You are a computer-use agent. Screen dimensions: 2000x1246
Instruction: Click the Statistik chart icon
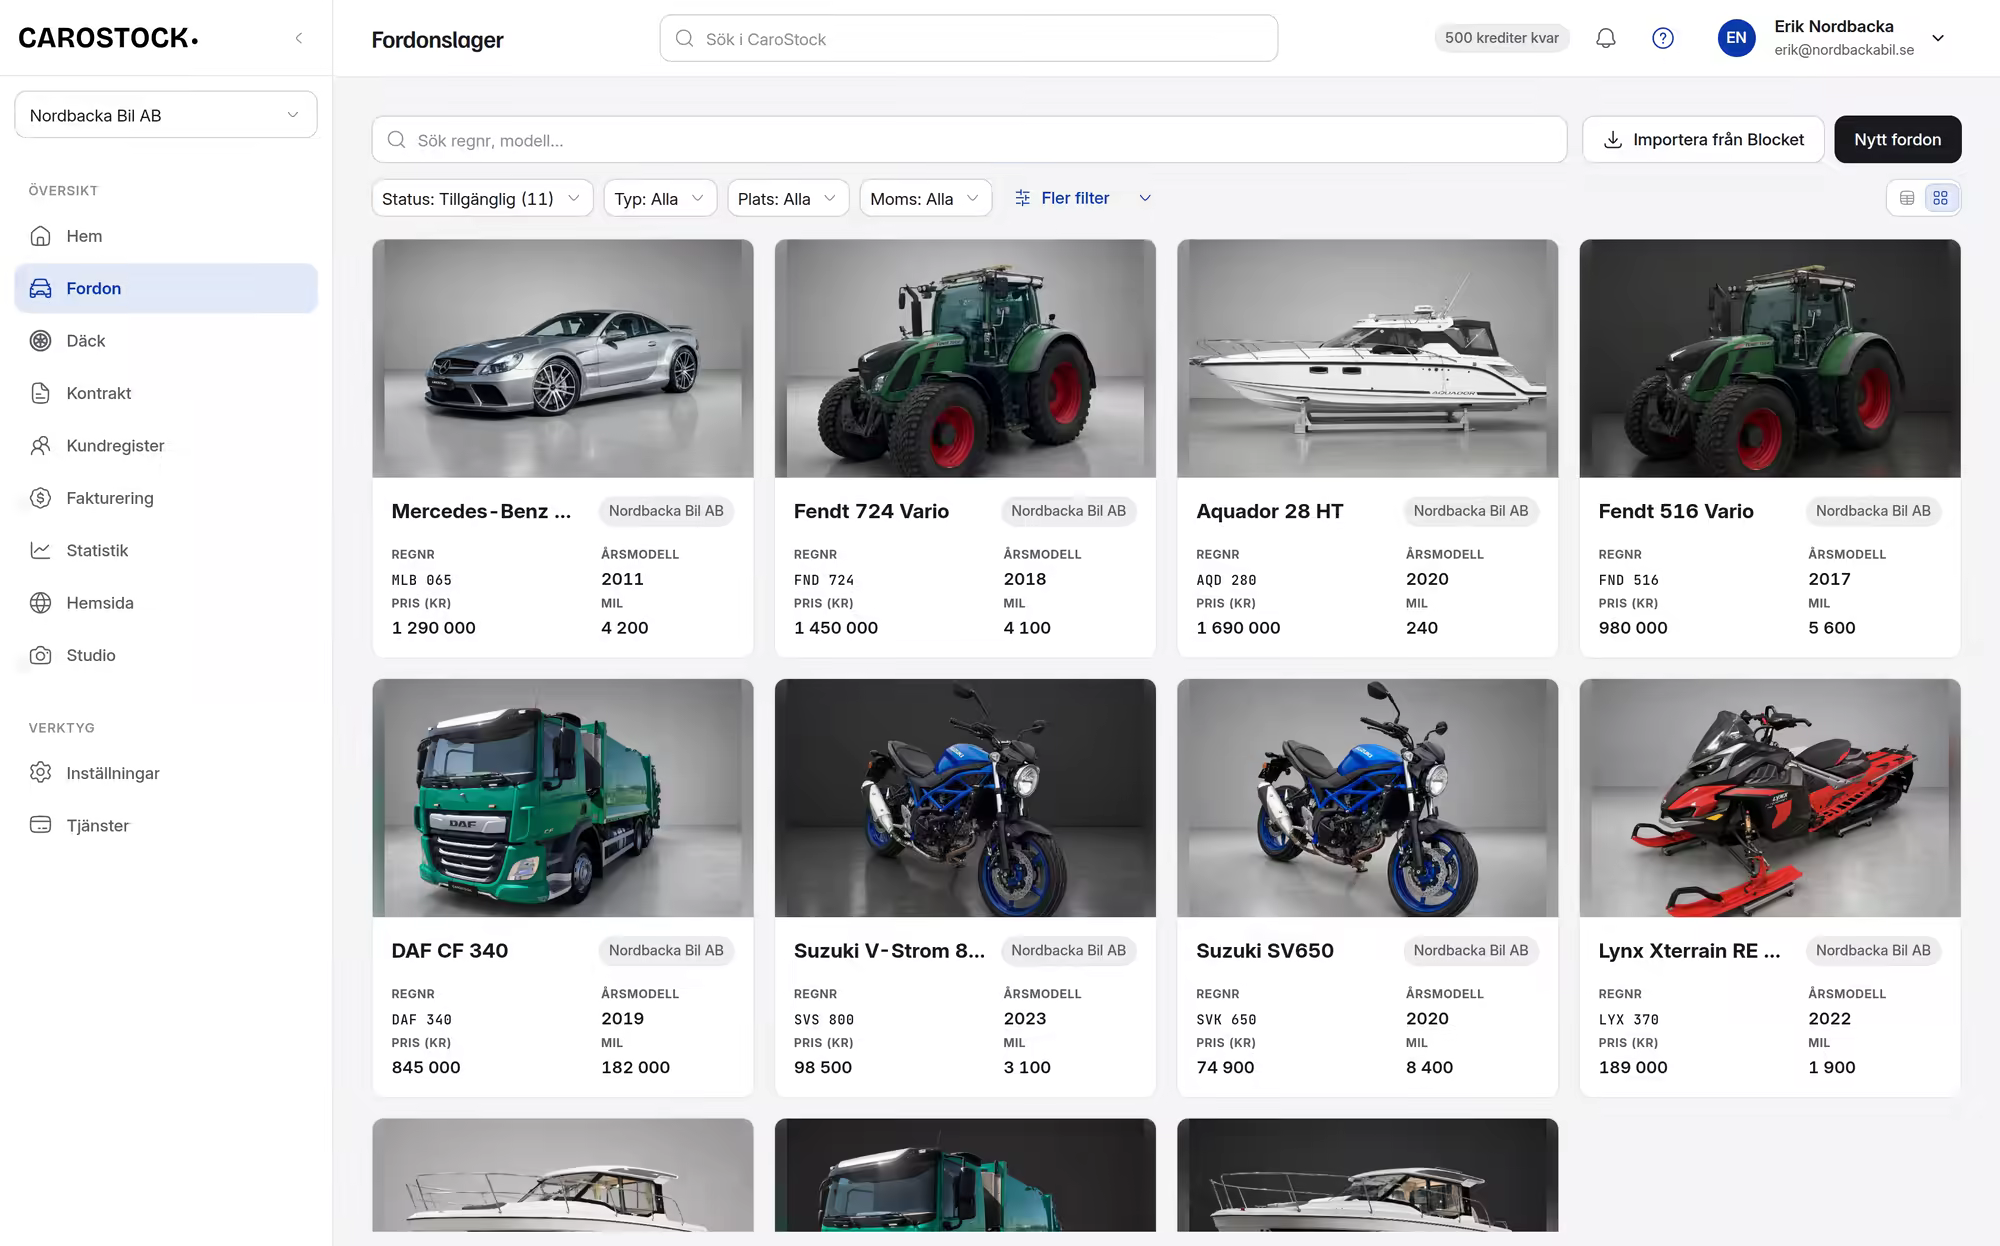click(x=40, y=550)
